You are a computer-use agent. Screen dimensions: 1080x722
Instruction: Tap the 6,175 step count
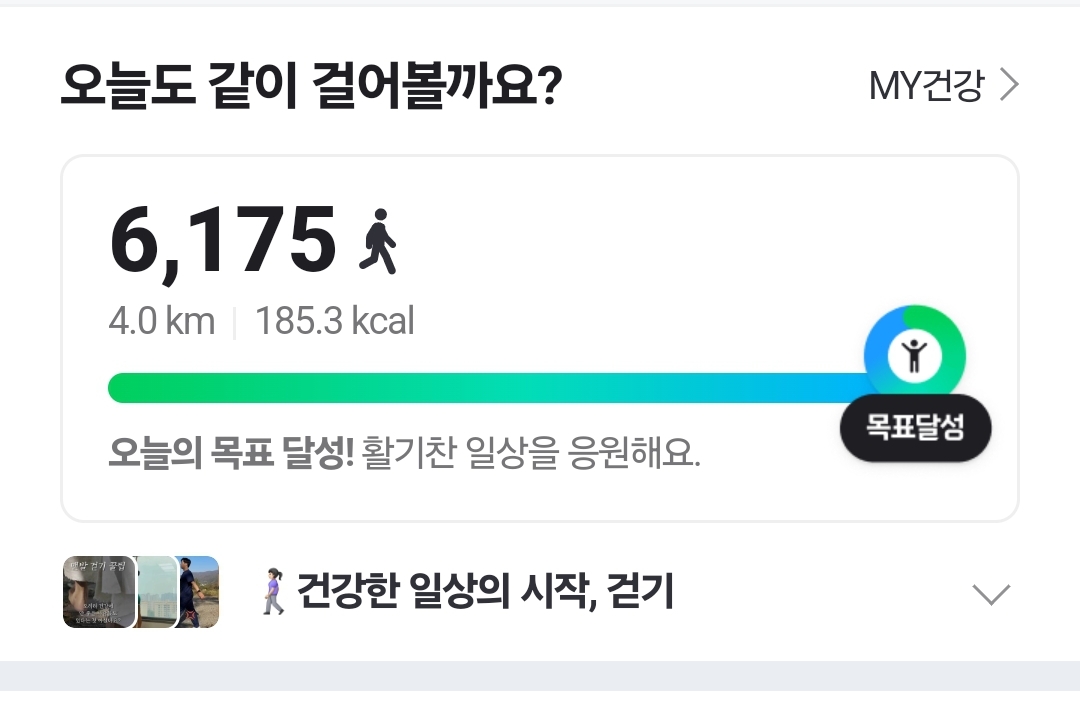coord(223,241)
